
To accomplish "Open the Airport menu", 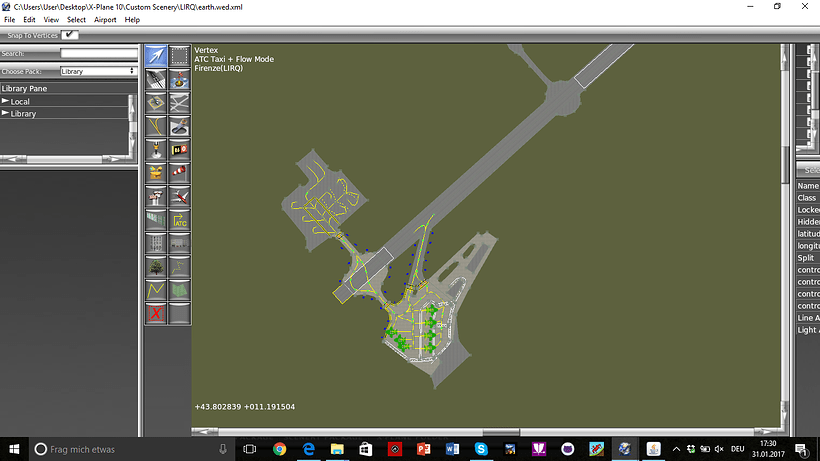I will [105, 20].
